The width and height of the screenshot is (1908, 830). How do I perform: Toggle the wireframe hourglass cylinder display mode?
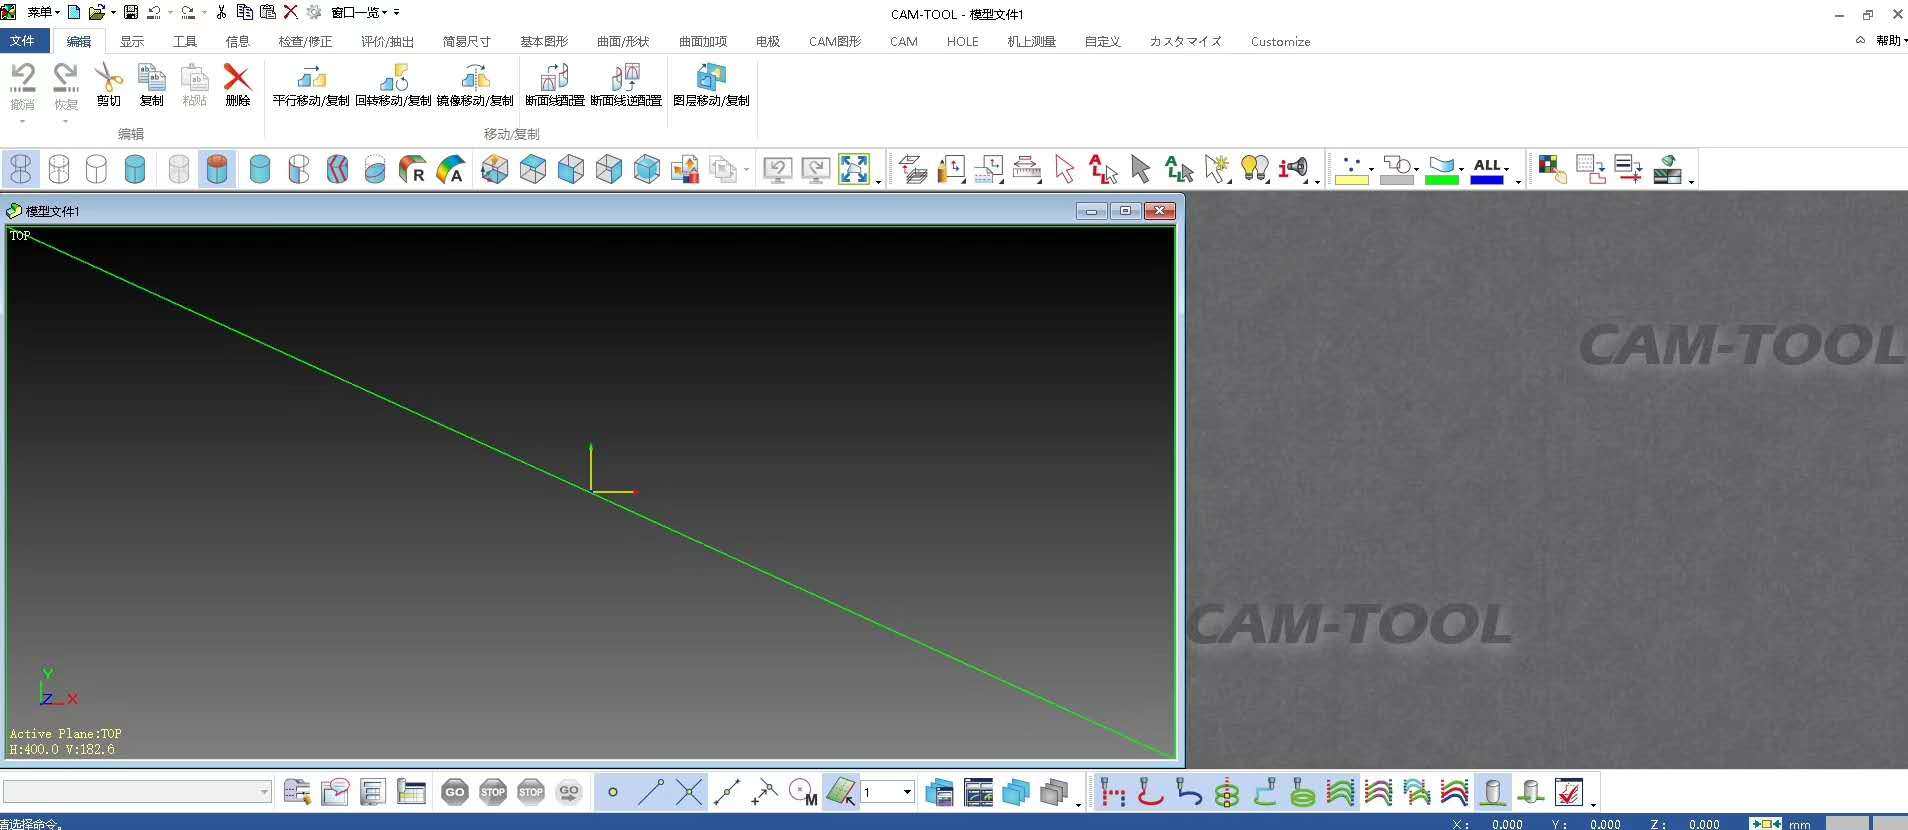[x=21, y=169]
